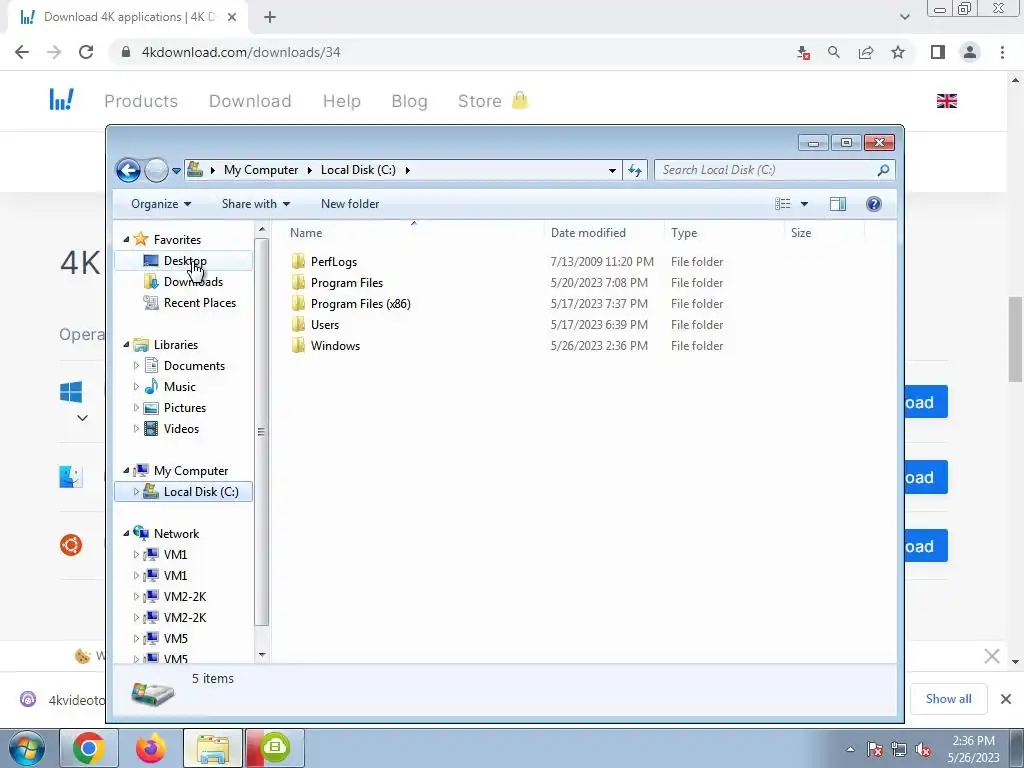The image size is (1024, 768).
Task: Open the address bar history dropdown arrow
Action: (x=612, y=170)
